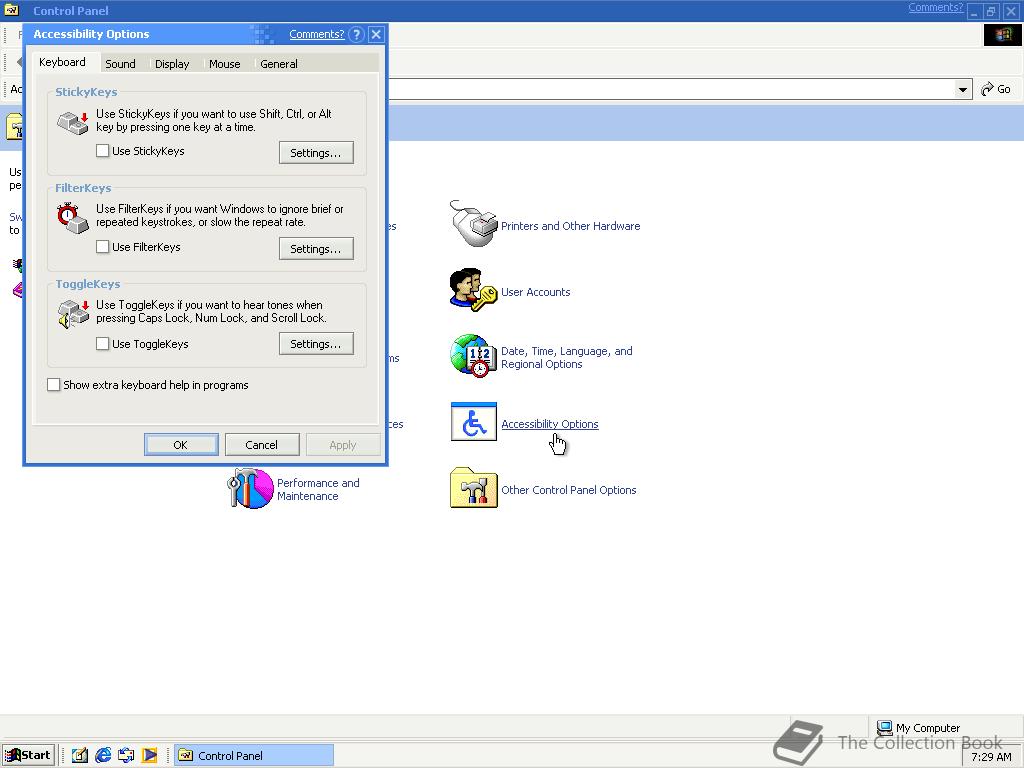Open Printers and Other Hardware icon
Image resolution: width=1024 pixels, height=768 pixels.
(473, 224)
